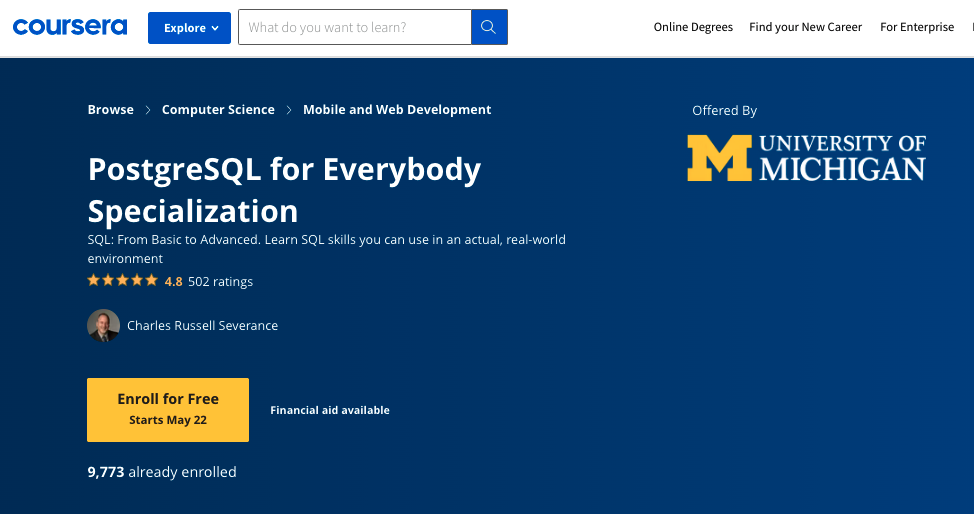974x514 pixels.
Task: Click Charles Russell Severance's profile photo
Action: point(104,325)
